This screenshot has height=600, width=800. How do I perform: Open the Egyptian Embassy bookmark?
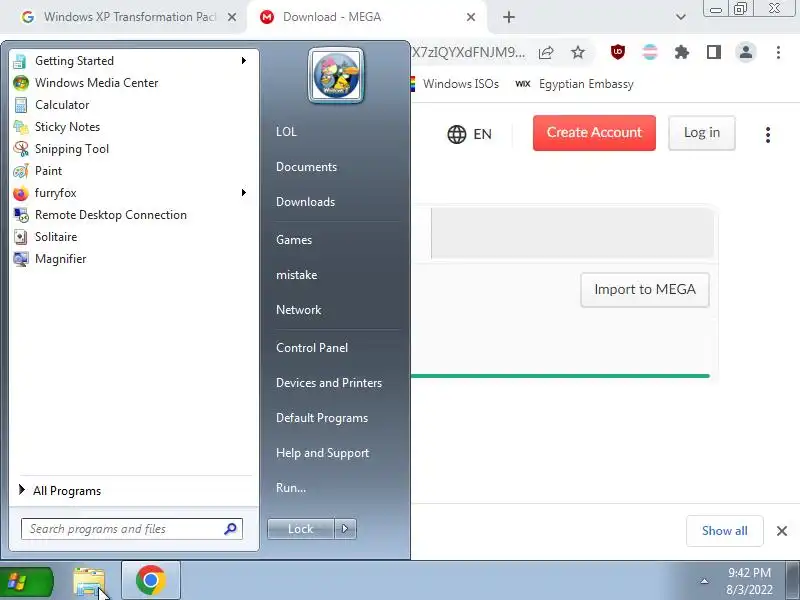point(574,84)
